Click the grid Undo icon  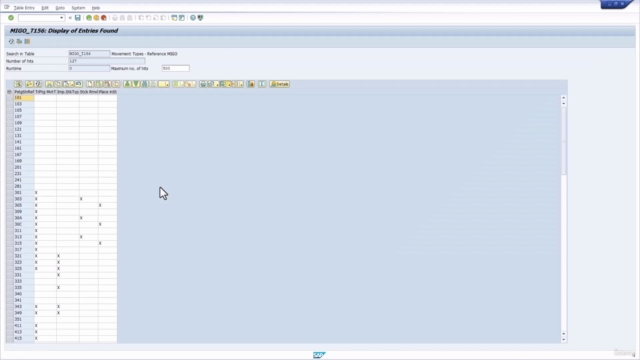coord(79,84)
